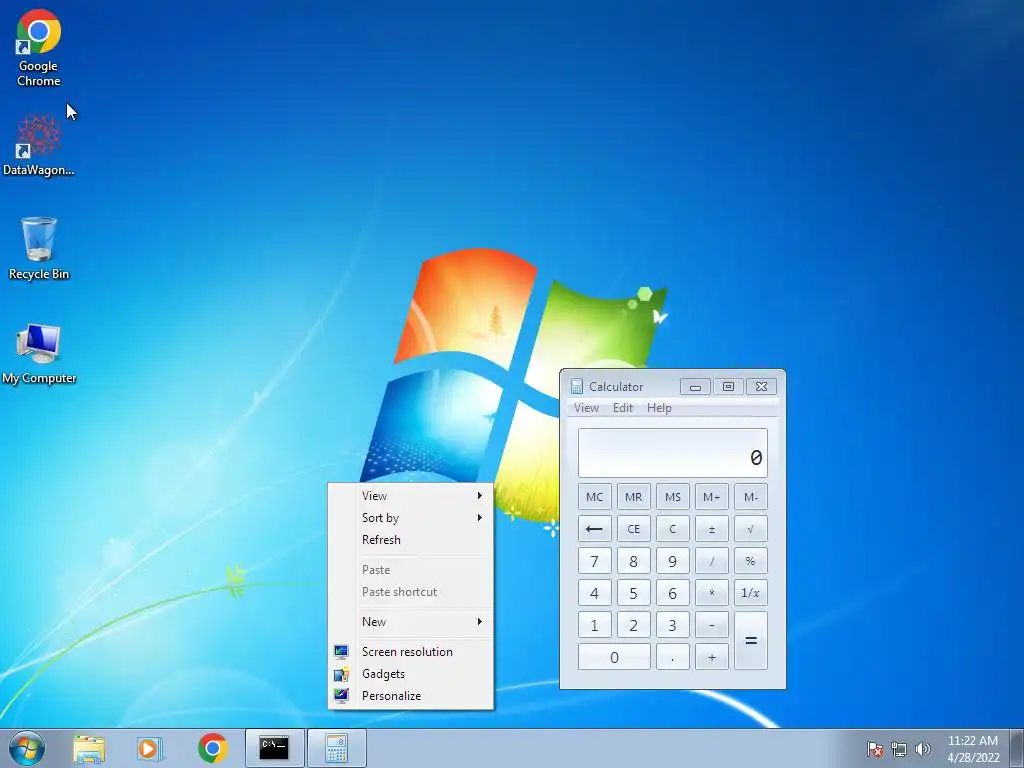Open the Calculator View menu
1024x768 pixels.
(586, 408)
